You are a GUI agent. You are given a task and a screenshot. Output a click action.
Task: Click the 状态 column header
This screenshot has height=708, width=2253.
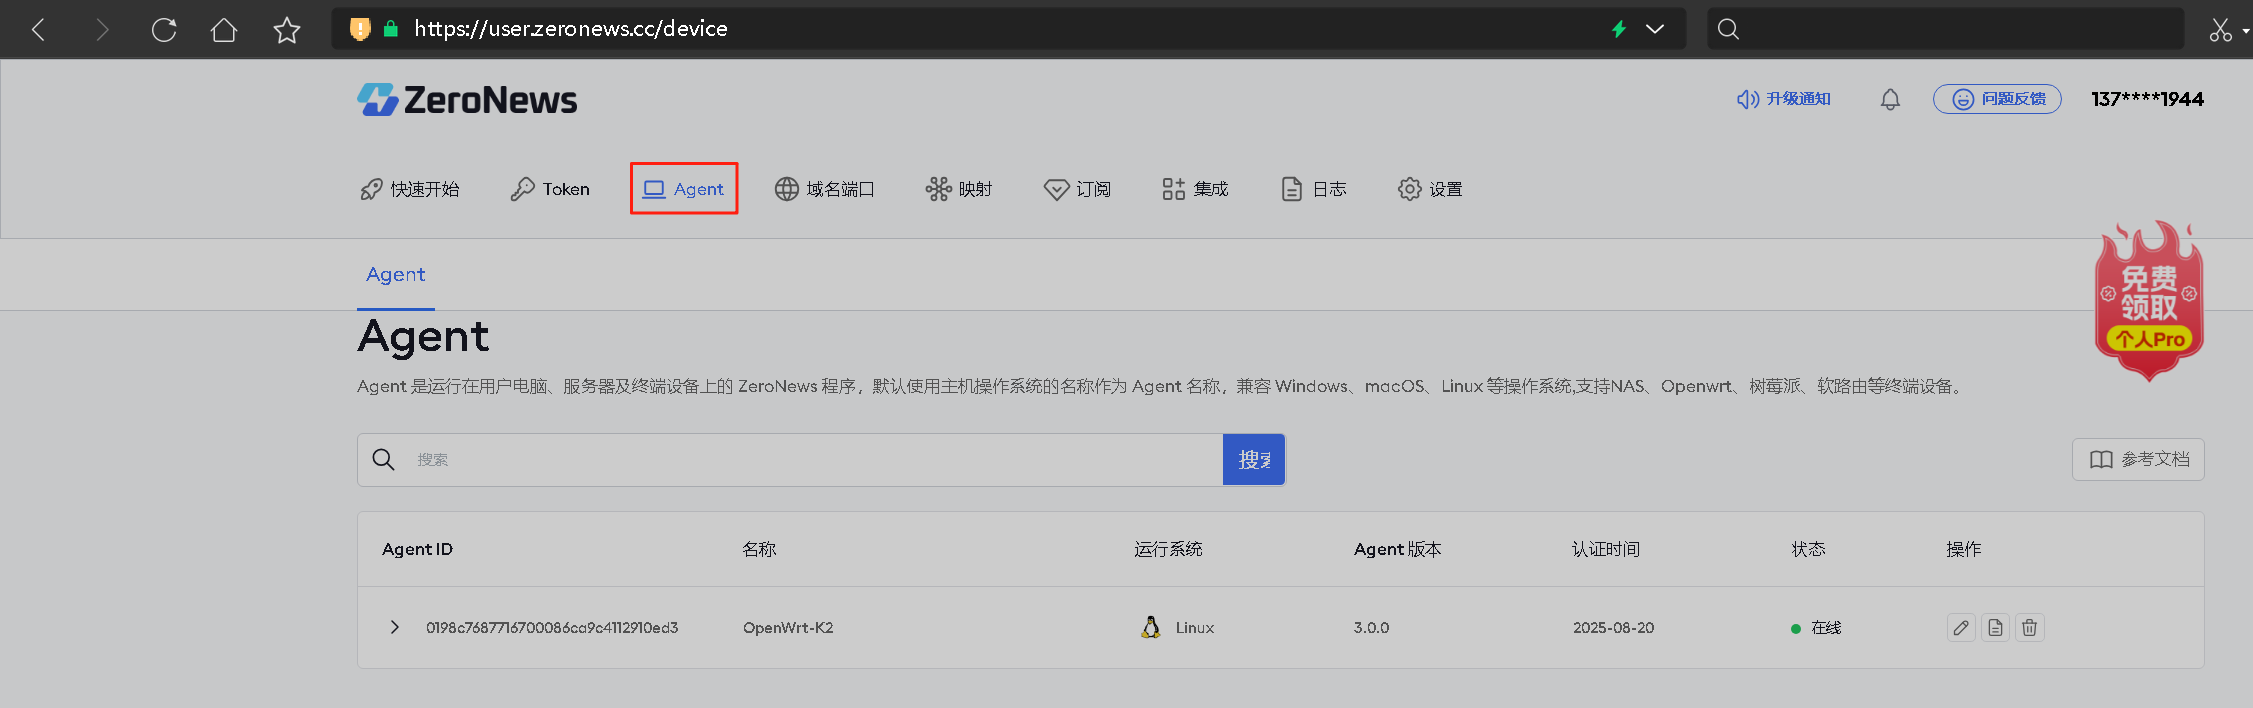pos(1808,549)
